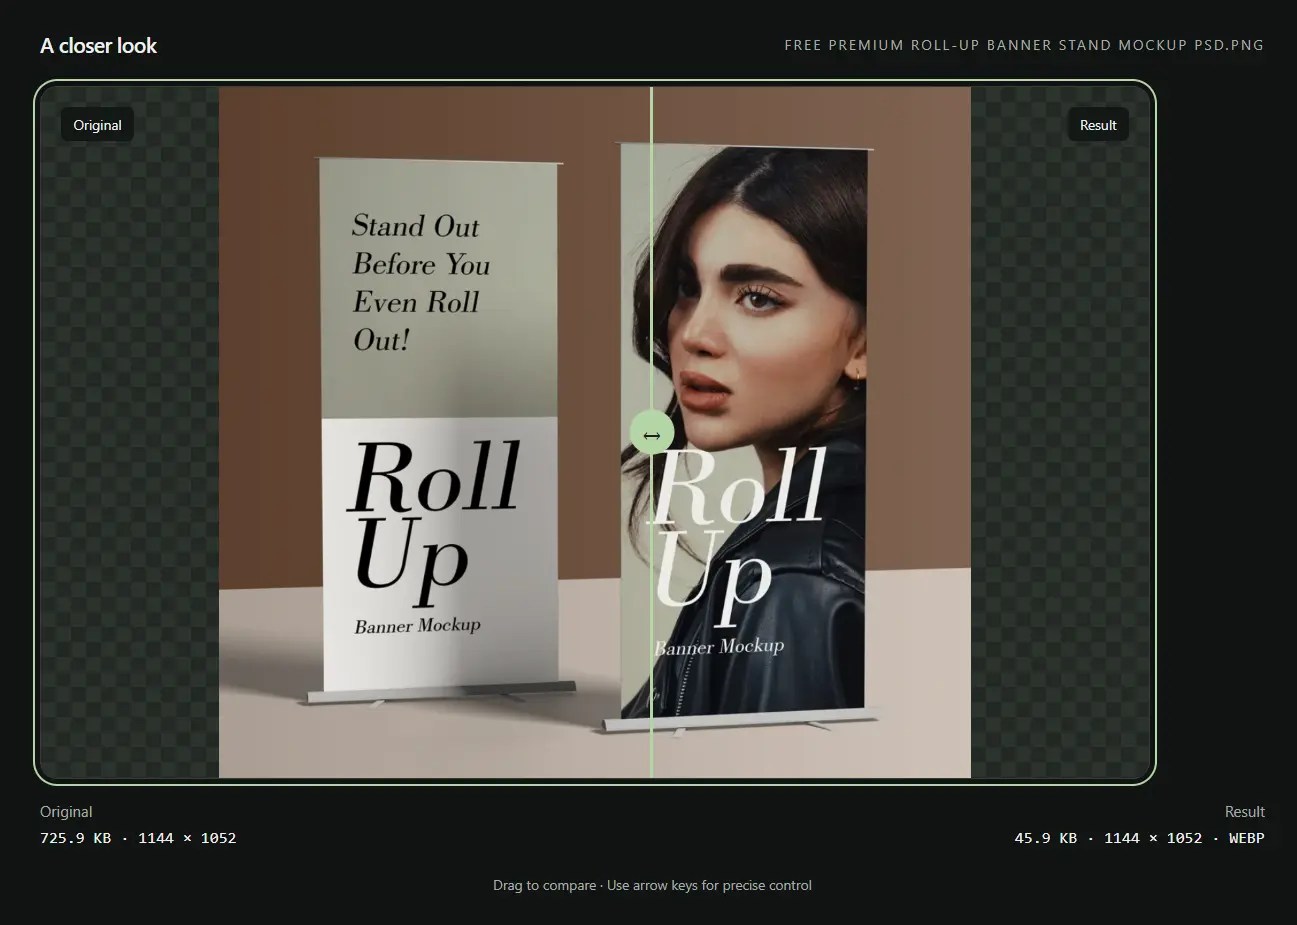
Task: Select the "Original" caption below the preview
Action: coord(66,812)
